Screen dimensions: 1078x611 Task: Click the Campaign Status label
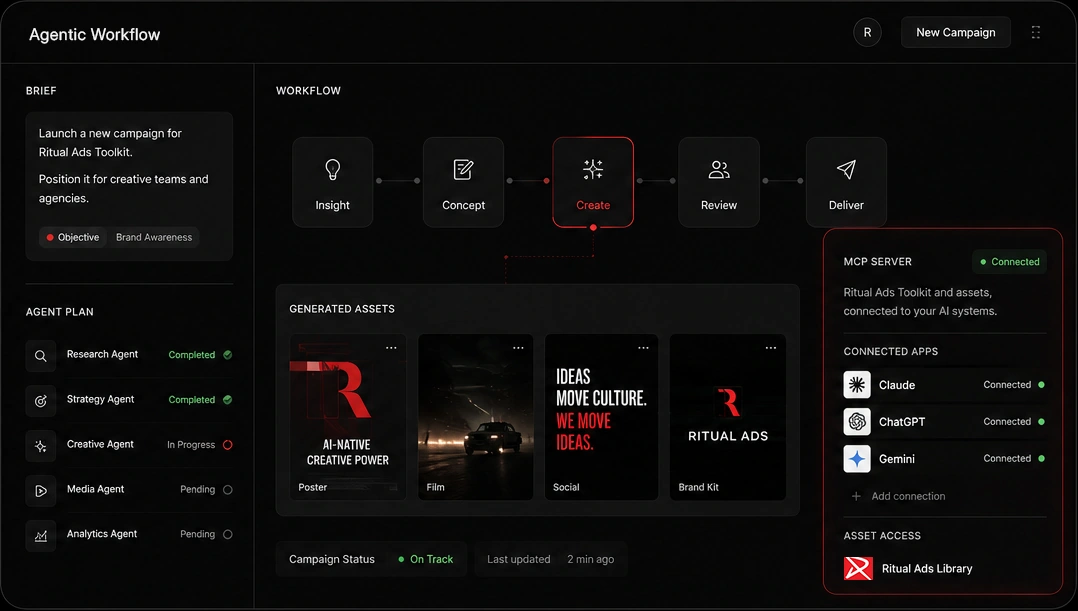pyautogui.click(x=332, y=559)
